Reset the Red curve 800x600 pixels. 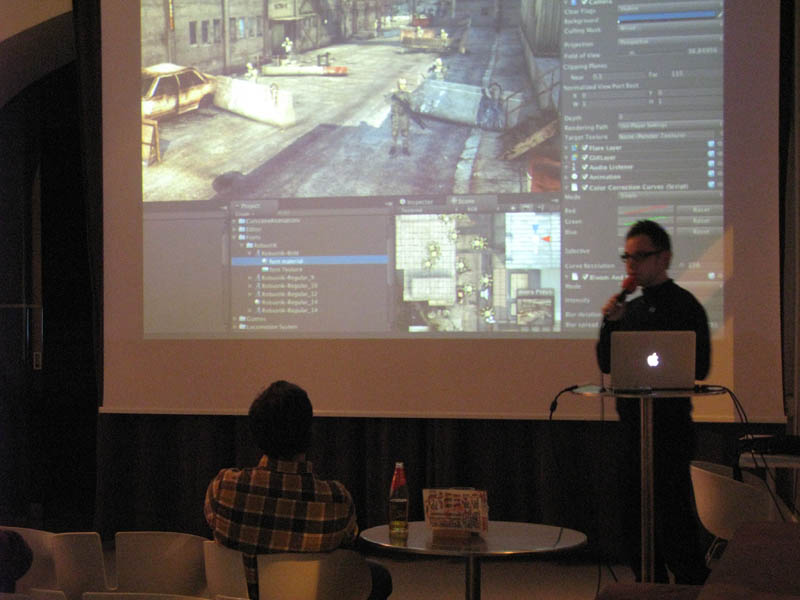click(x=698, y=210)
